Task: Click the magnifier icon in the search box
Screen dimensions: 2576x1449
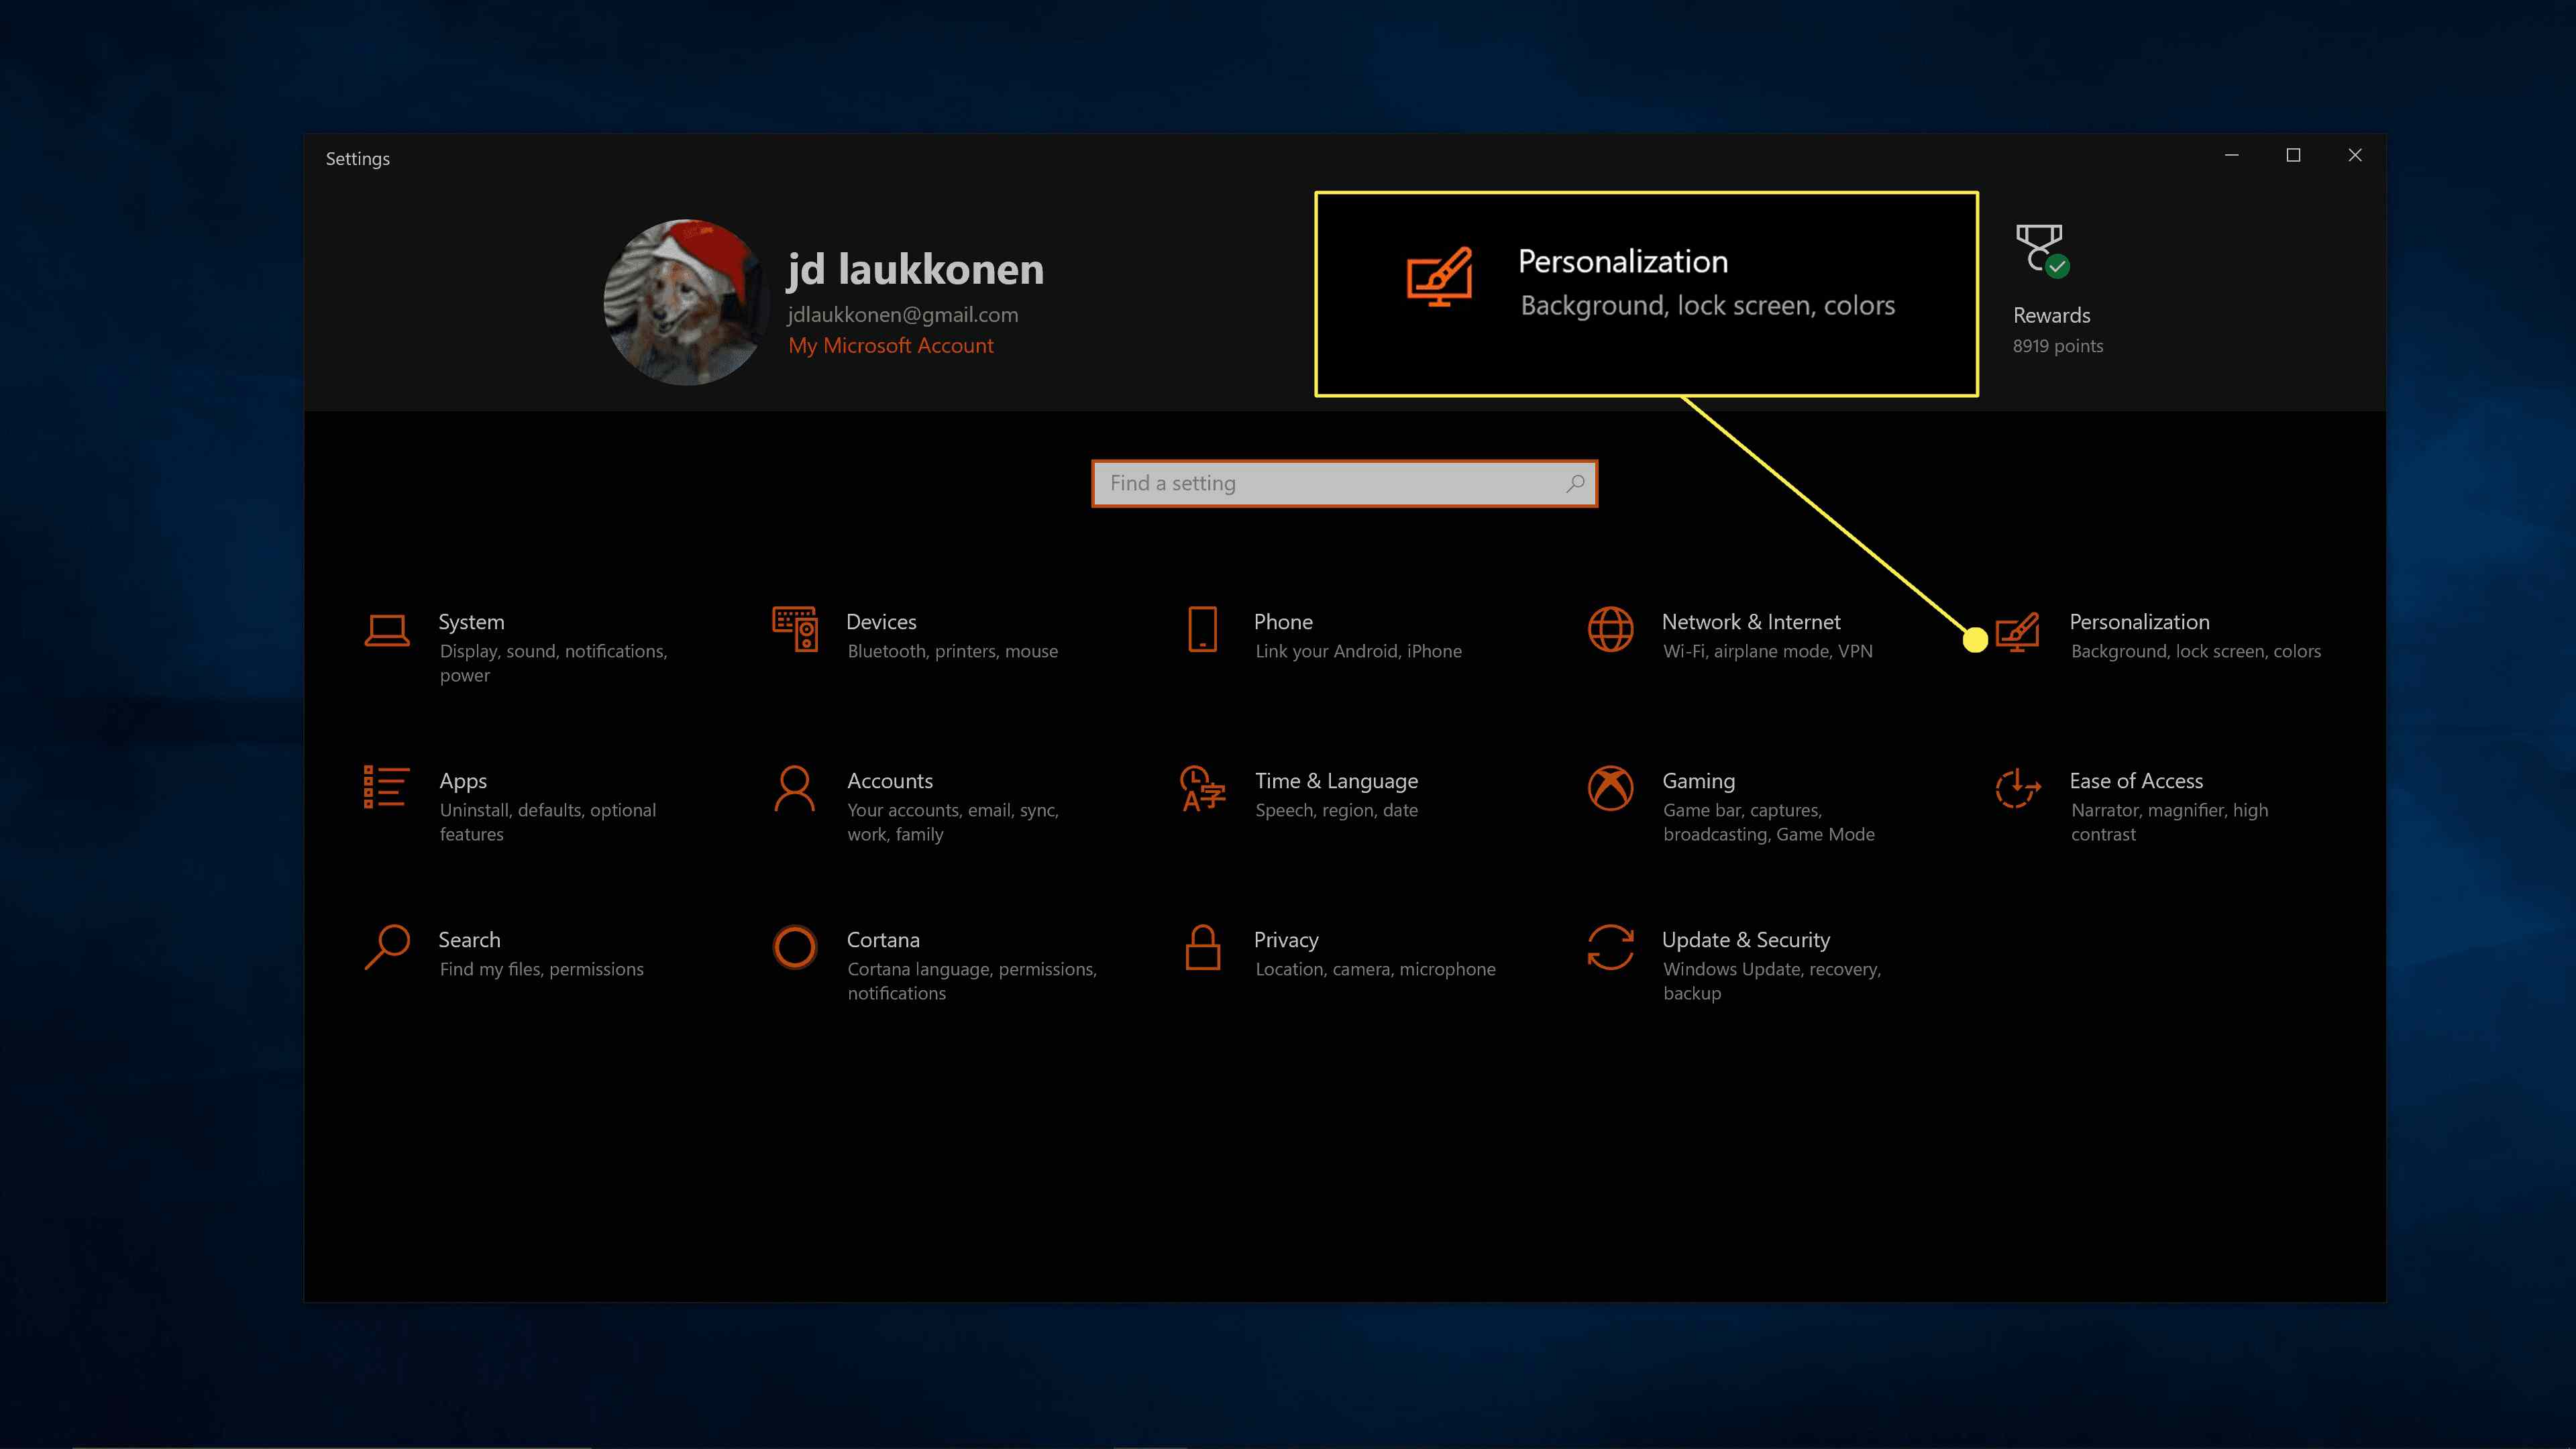Action: [1575, 483]
